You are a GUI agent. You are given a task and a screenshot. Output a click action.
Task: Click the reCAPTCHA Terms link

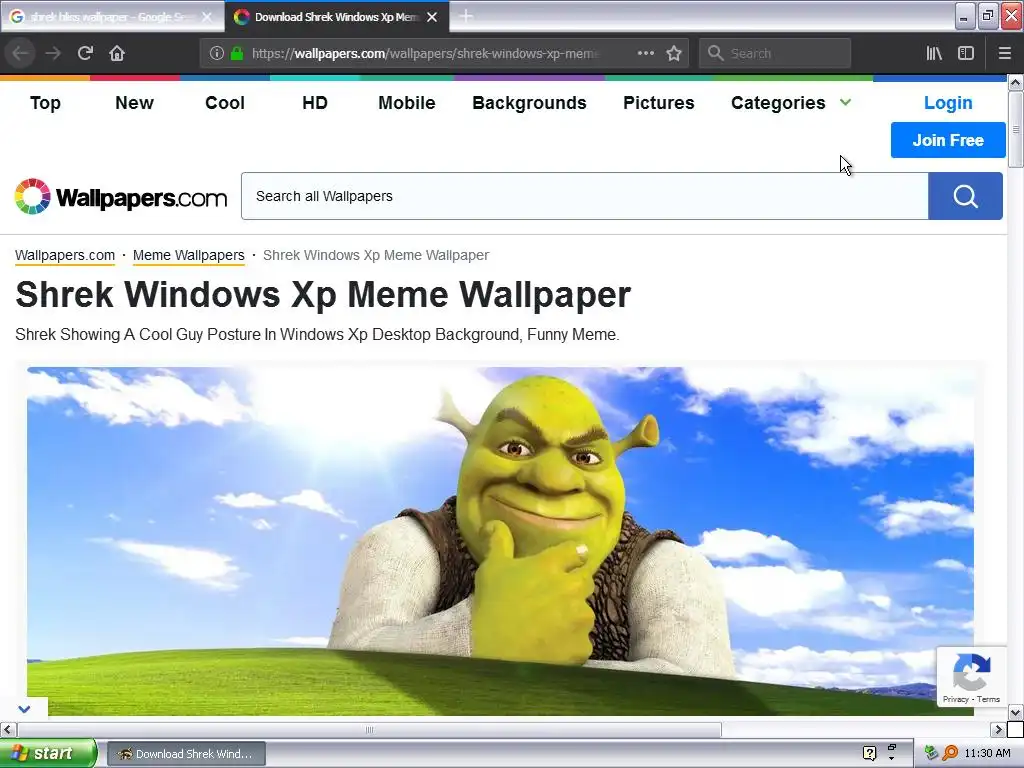pyautogui.click(x=988, y=699)
